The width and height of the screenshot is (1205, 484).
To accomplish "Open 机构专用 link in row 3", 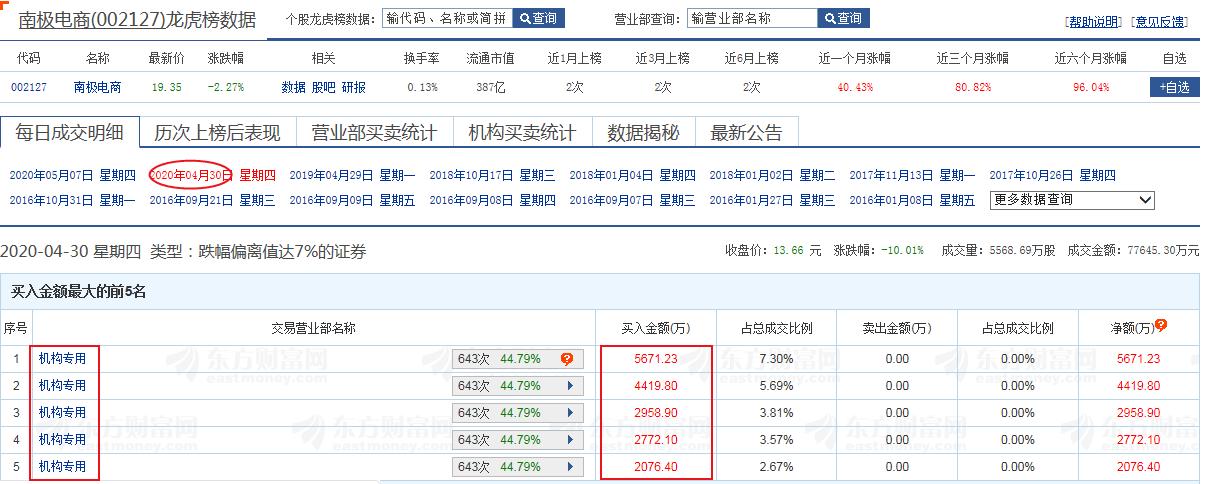I will coord(62,412).
